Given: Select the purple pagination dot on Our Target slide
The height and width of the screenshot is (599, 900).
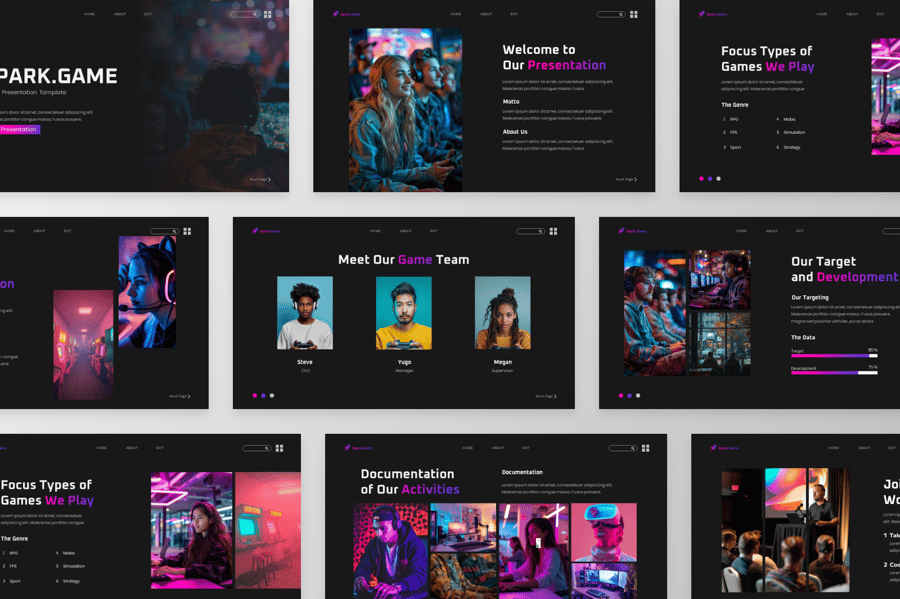Looking at the screenshot, I should [629, 395].
